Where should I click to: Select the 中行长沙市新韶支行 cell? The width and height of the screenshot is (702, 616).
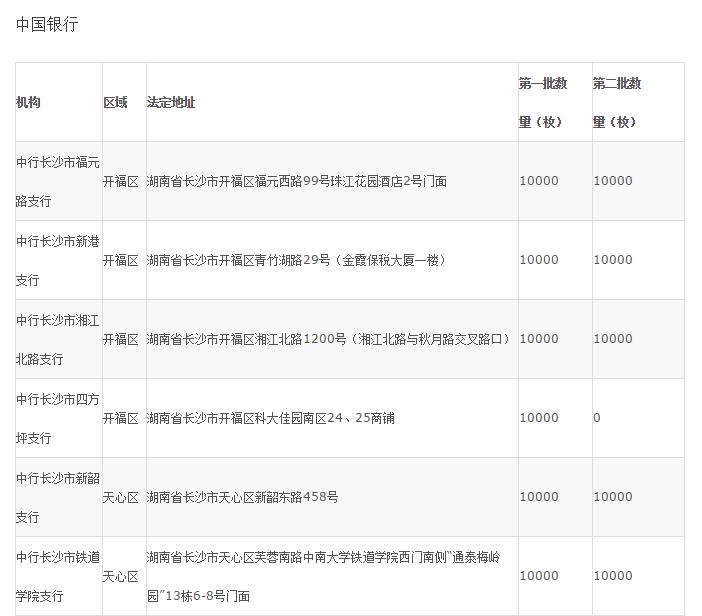point(58,497)
